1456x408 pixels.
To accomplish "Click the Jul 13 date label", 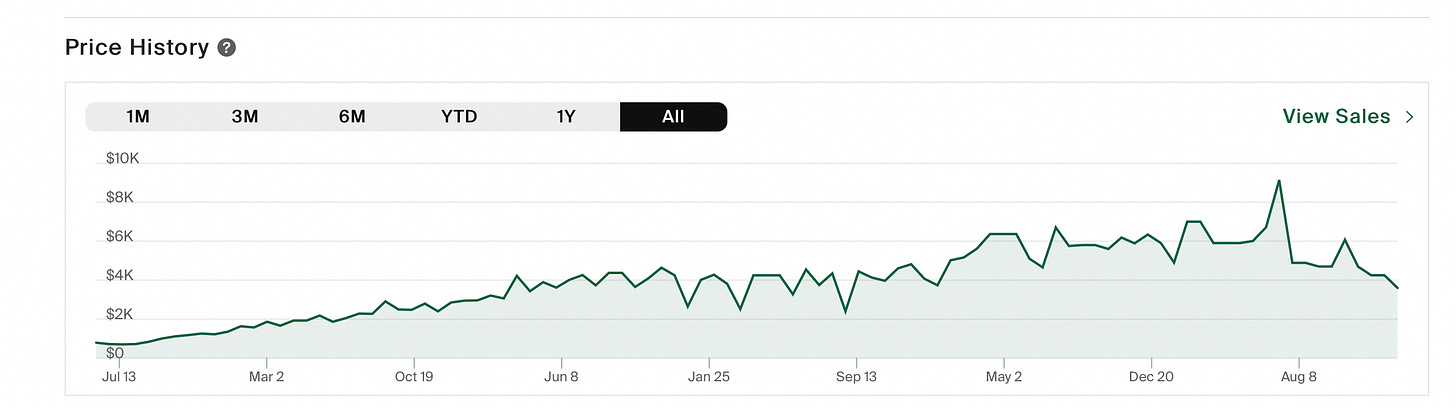I will [119, 377].
